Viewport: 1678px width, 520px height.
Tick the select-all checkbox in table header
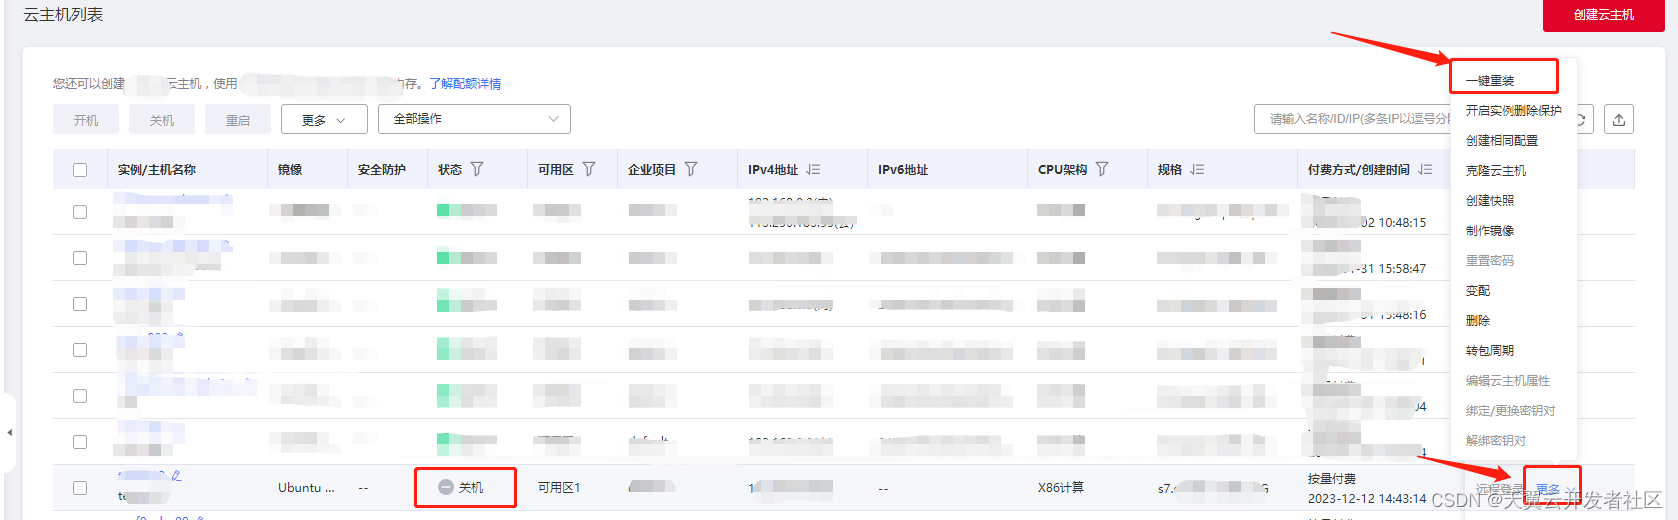pyautogui.click(x=80, y=170)
